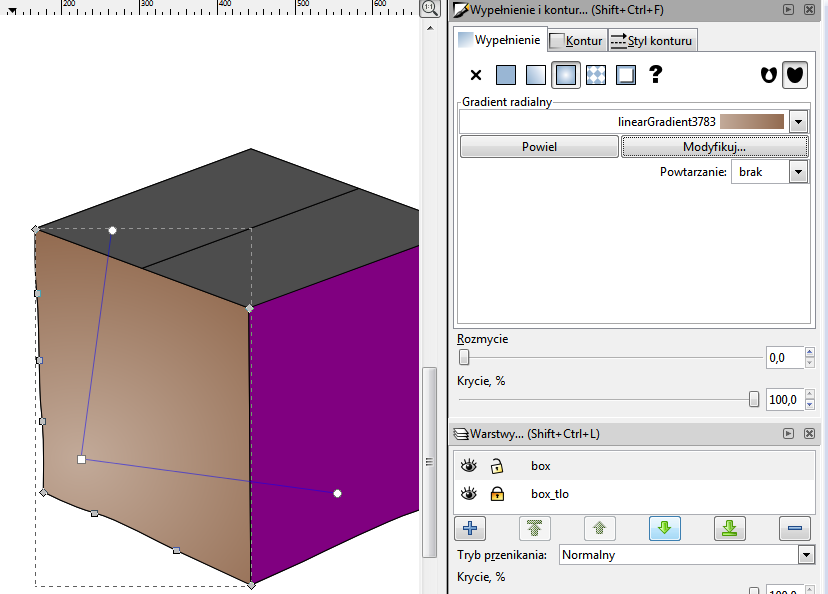Image resolution: width=828 pixels, height=594 pixels.
Task: Click the Rozmycie slider handle
Action: pos(464,357)
